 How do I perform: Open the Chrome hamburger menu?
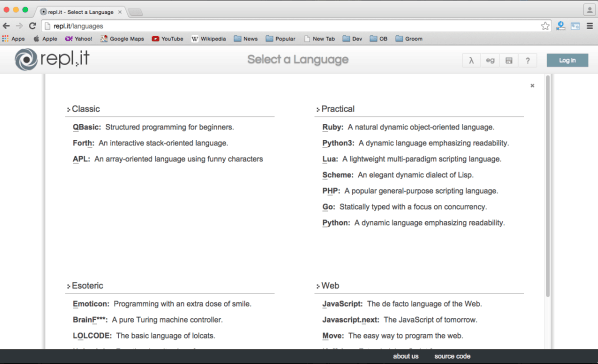[x=590, y=26]
